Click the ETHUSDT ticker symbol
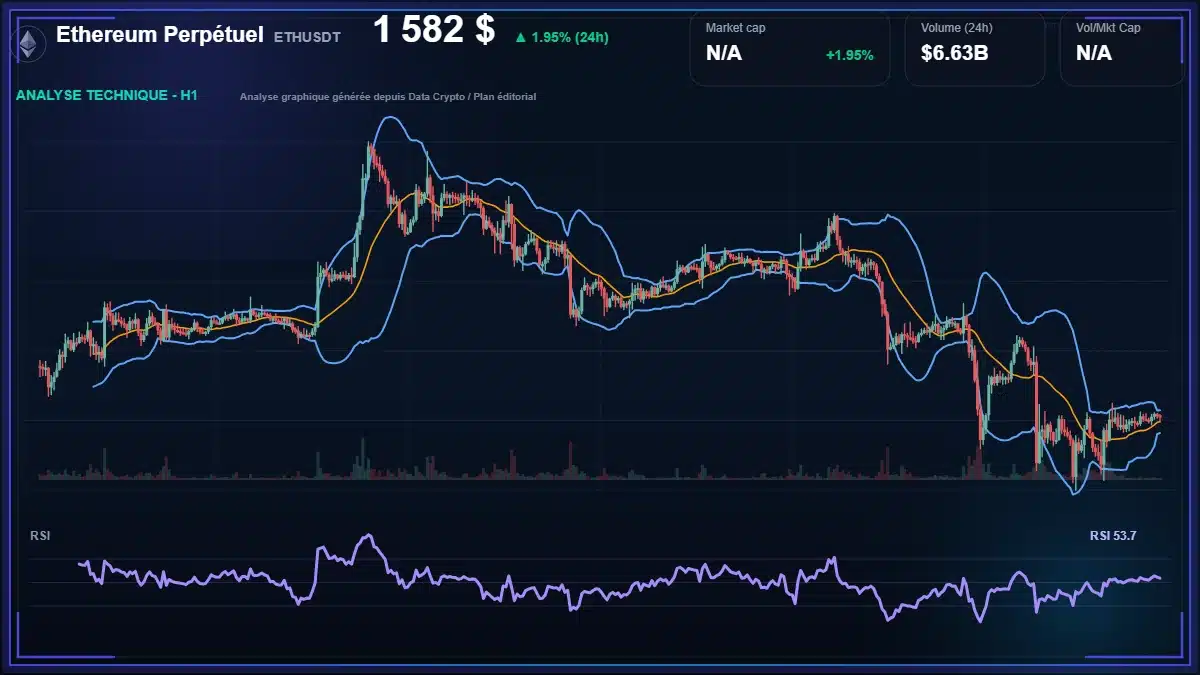This screenshot has height=675, width=1200. coord(307,37)
